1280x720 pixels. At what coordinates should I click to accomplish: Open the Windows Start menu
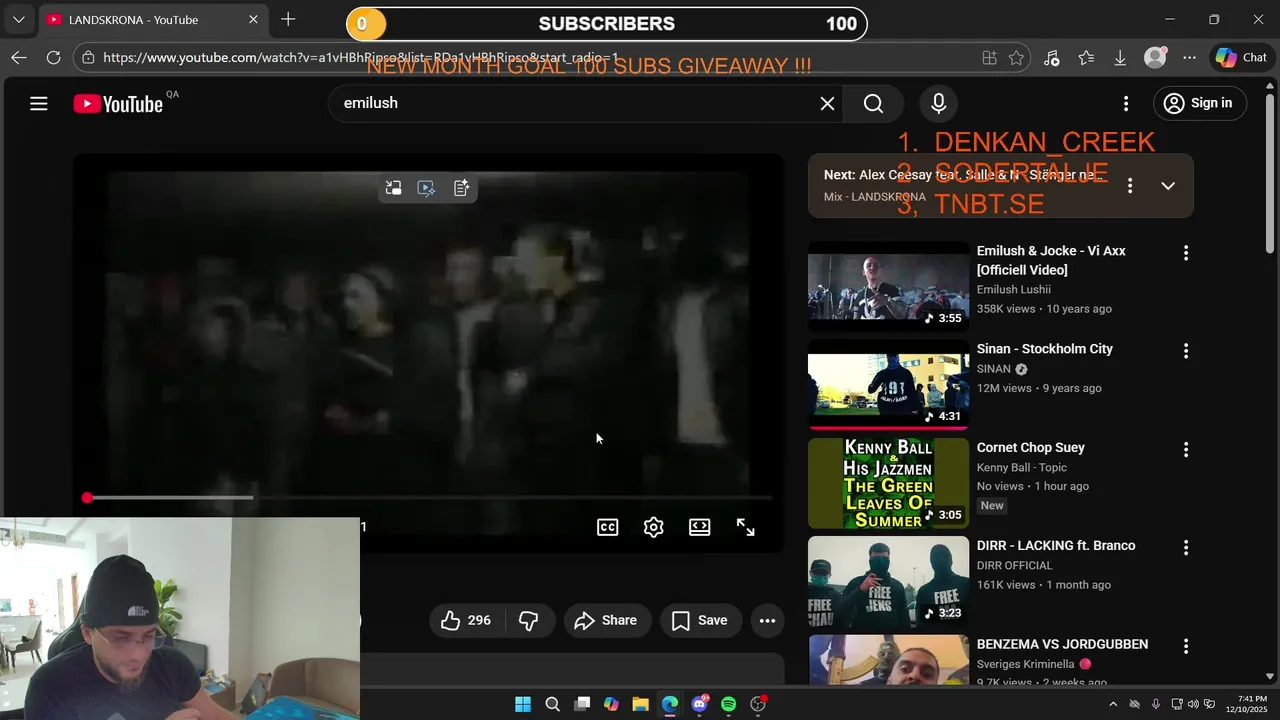[523, 704]
